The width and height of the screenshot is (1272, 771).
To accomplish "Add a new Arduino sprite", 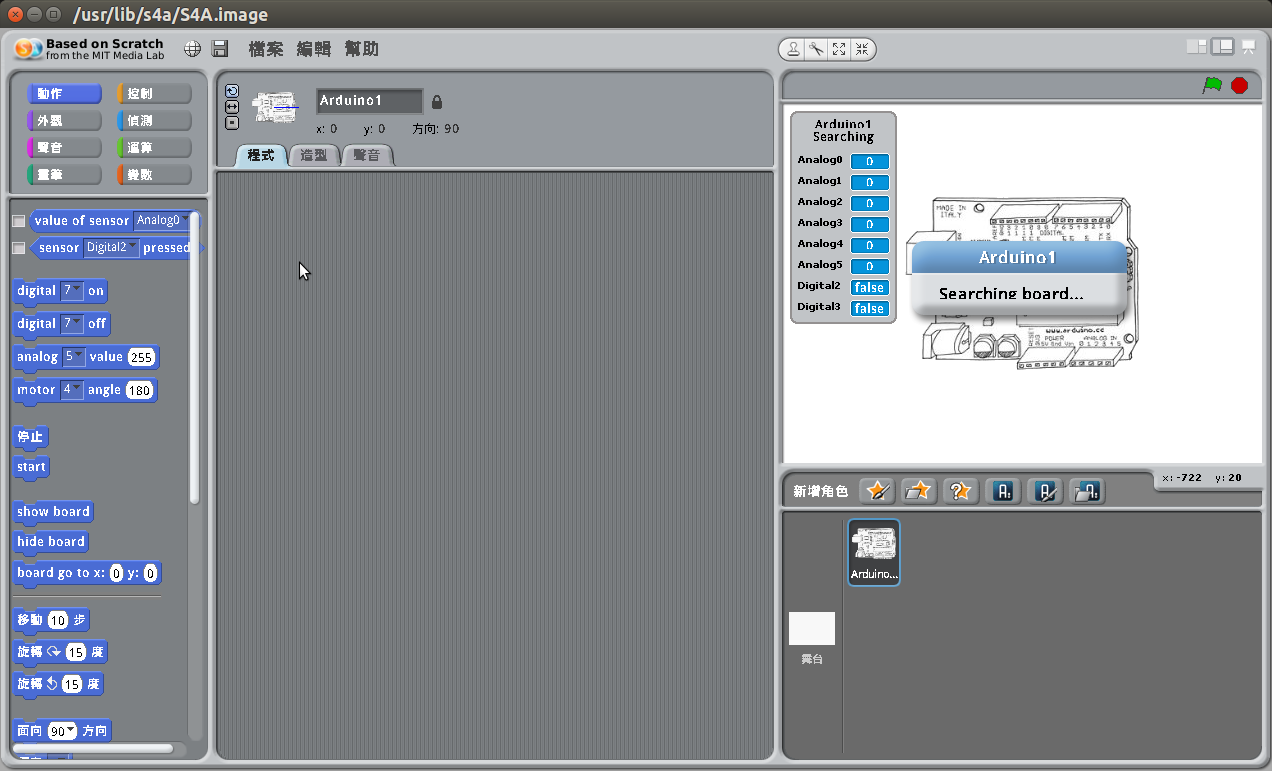I will click(1004, 490).
